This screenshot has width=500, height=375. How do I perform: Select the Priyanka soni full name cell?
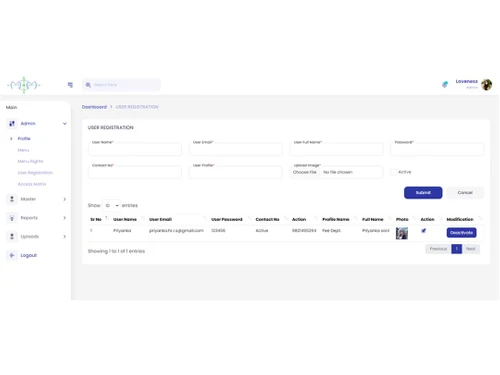click(x=376, y=231)
